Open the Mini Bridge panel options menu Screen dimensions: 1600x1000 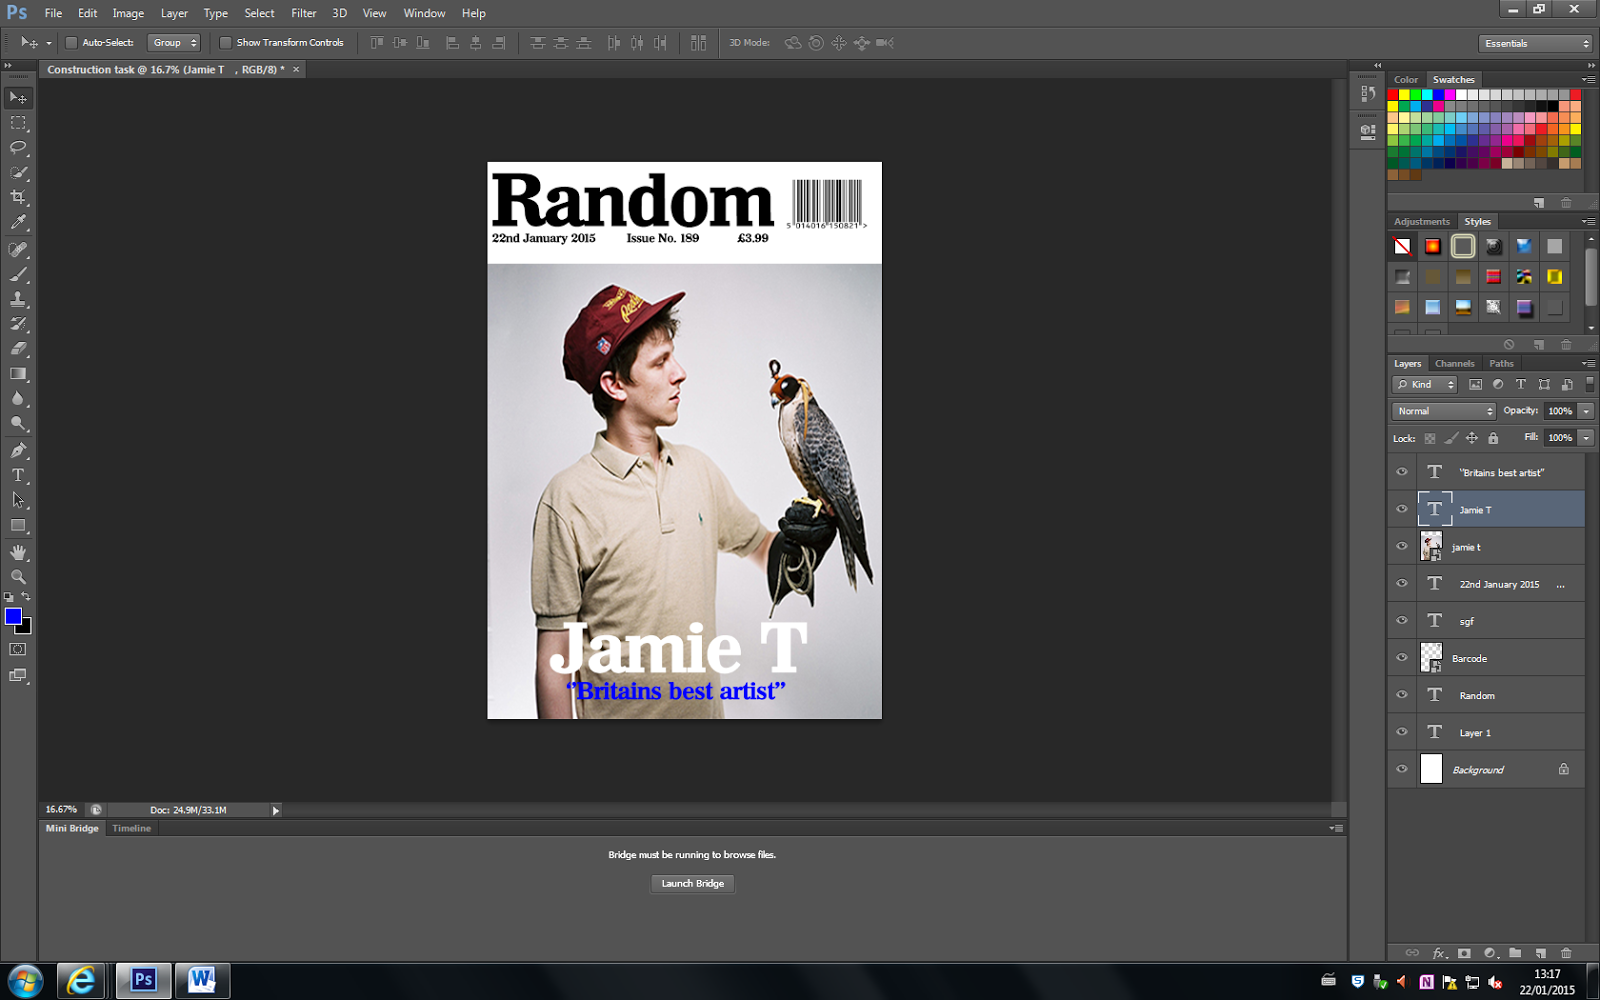coord(1337,828)
